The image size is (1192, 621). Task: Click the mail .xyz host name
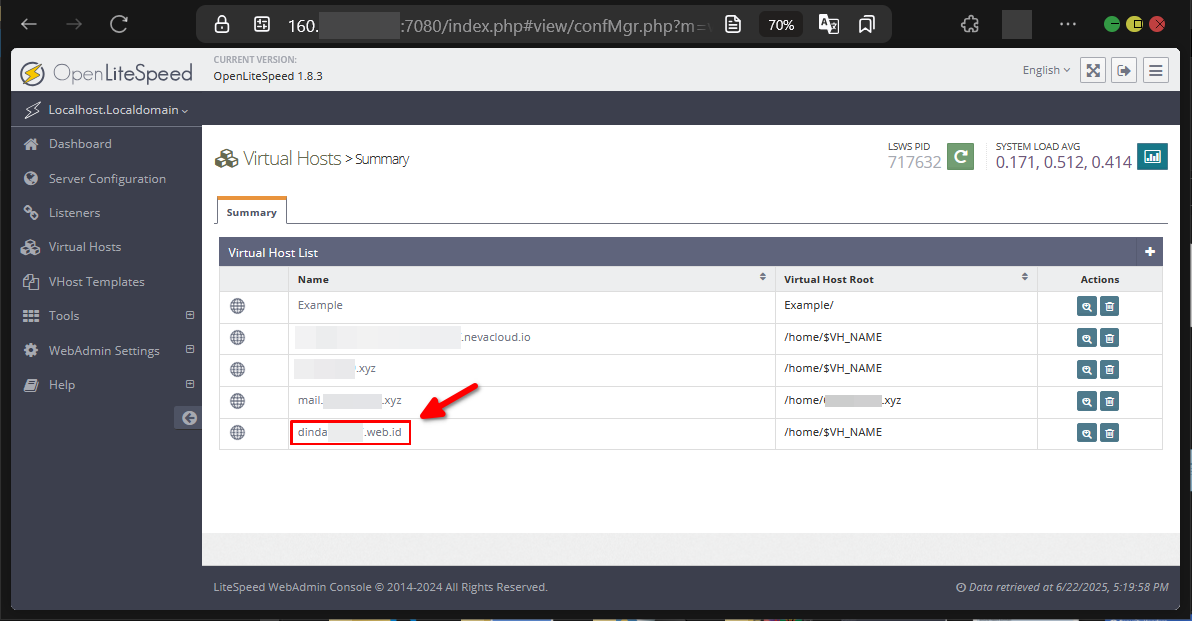pos(350,400)
